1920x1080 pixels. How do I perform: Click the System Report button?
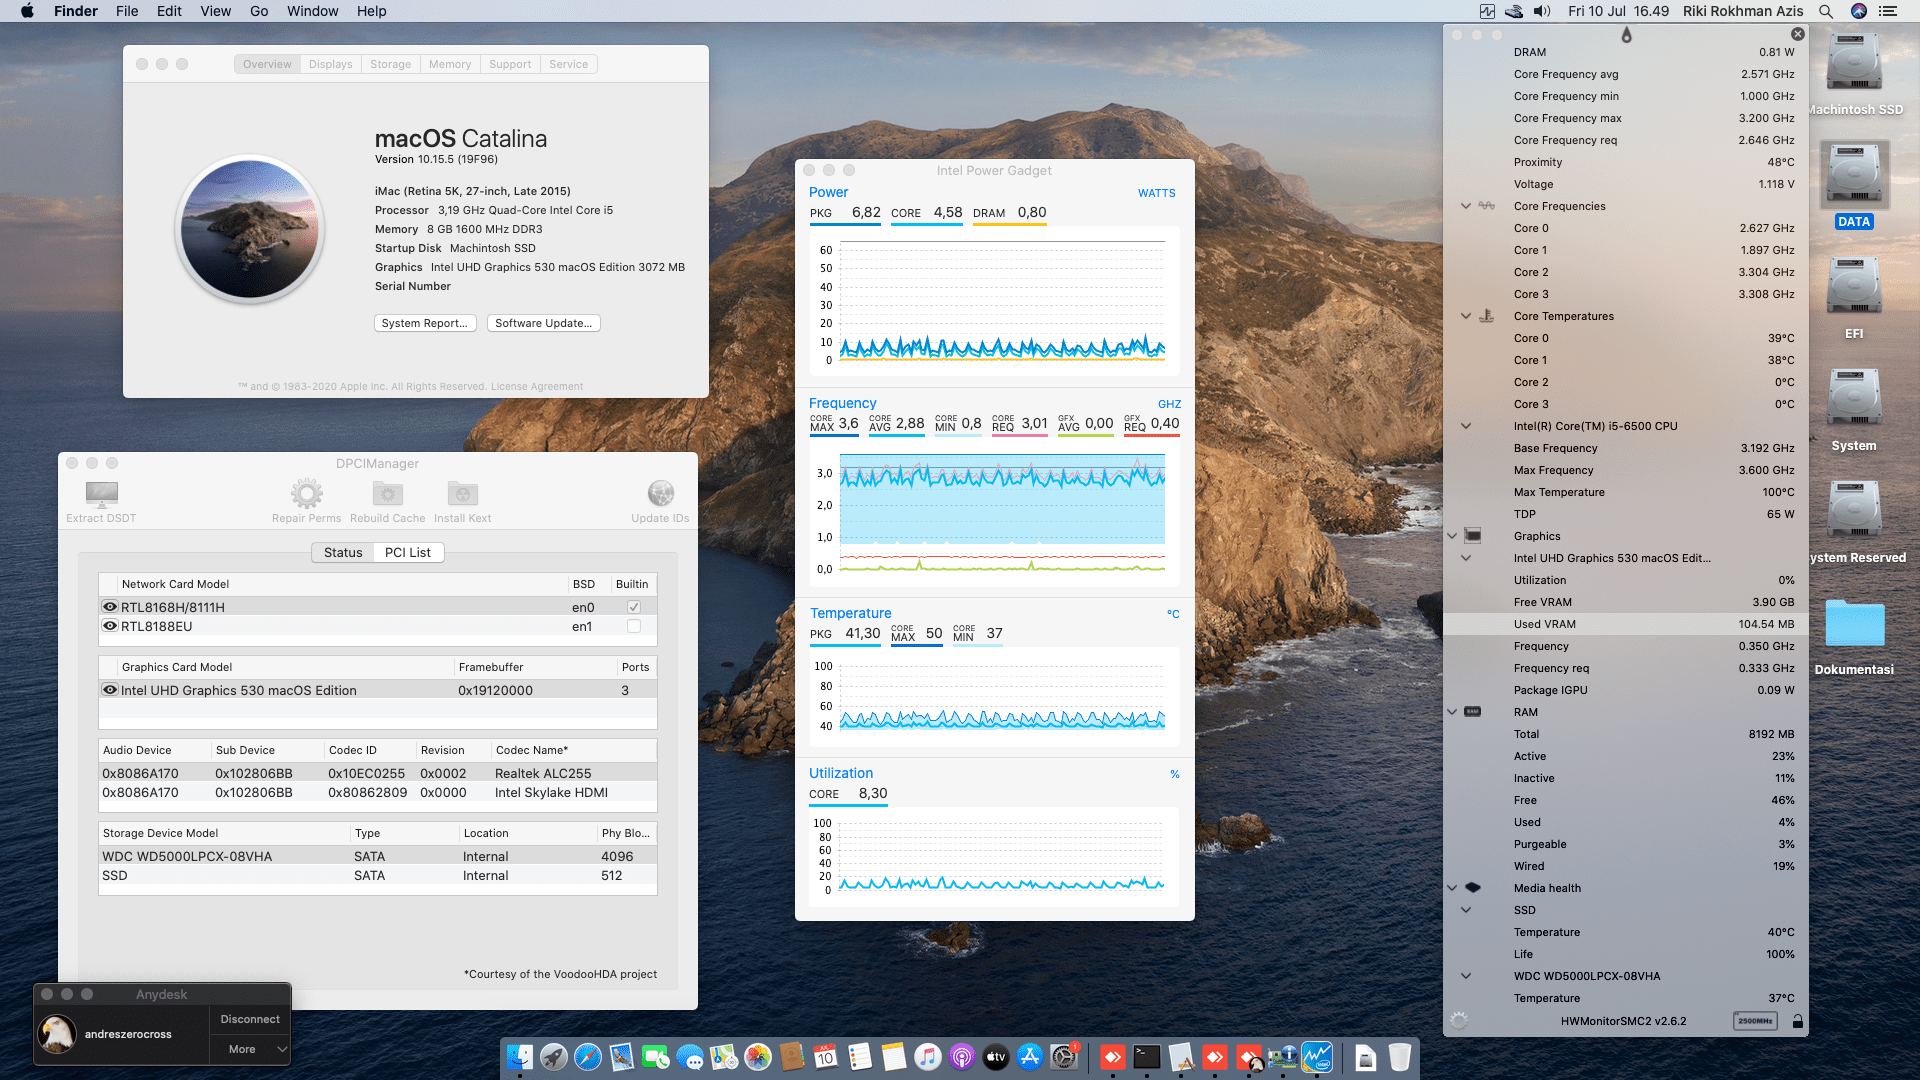click(424, 323)
